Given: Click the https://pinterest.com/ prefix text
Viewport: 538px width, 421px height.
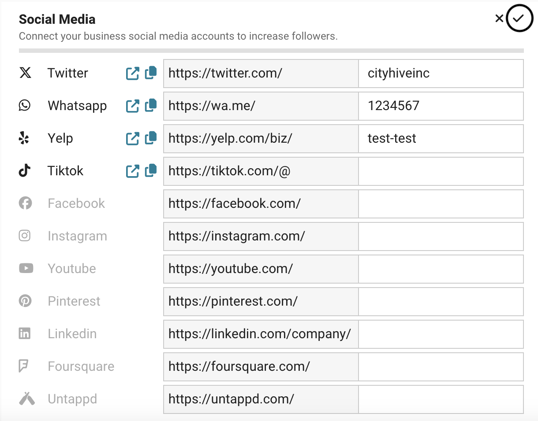Looking at the screenshot, I should coord(233,301).
